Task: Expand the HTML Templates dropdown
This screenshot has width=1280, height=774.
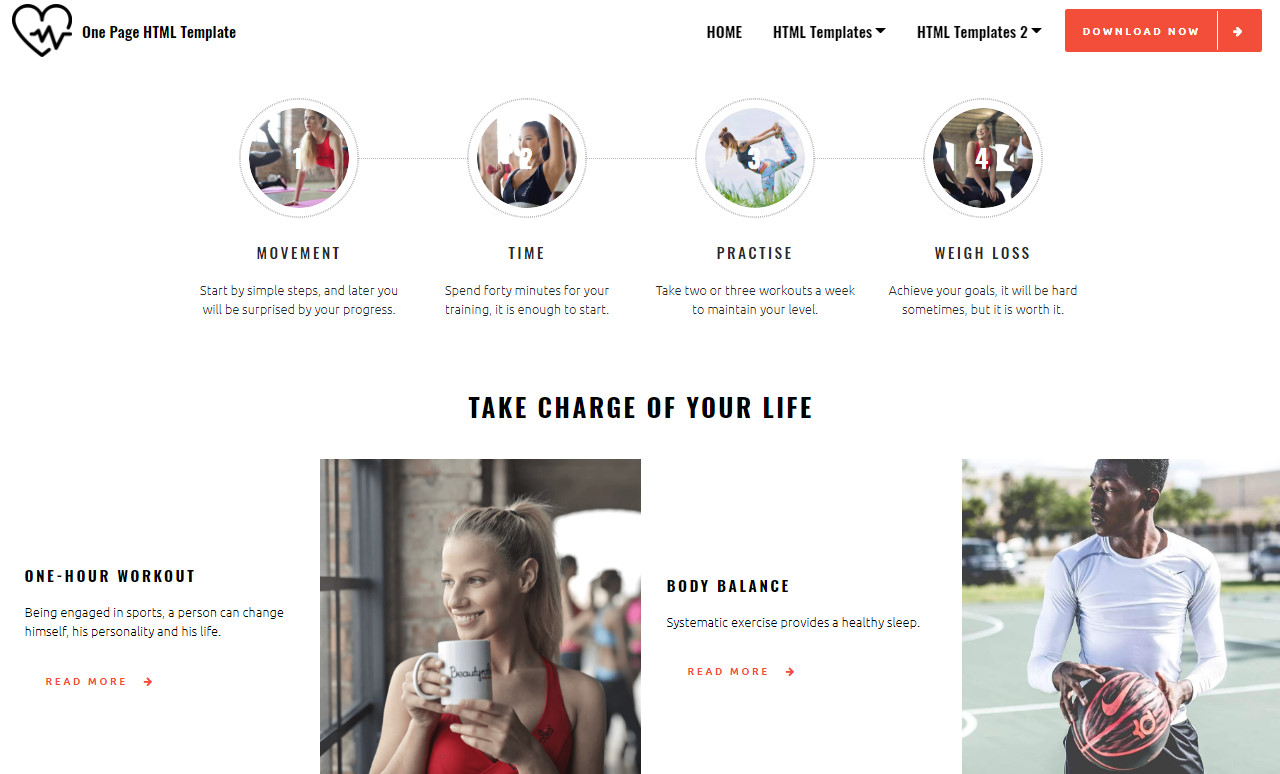Action: tap(829, 32)
